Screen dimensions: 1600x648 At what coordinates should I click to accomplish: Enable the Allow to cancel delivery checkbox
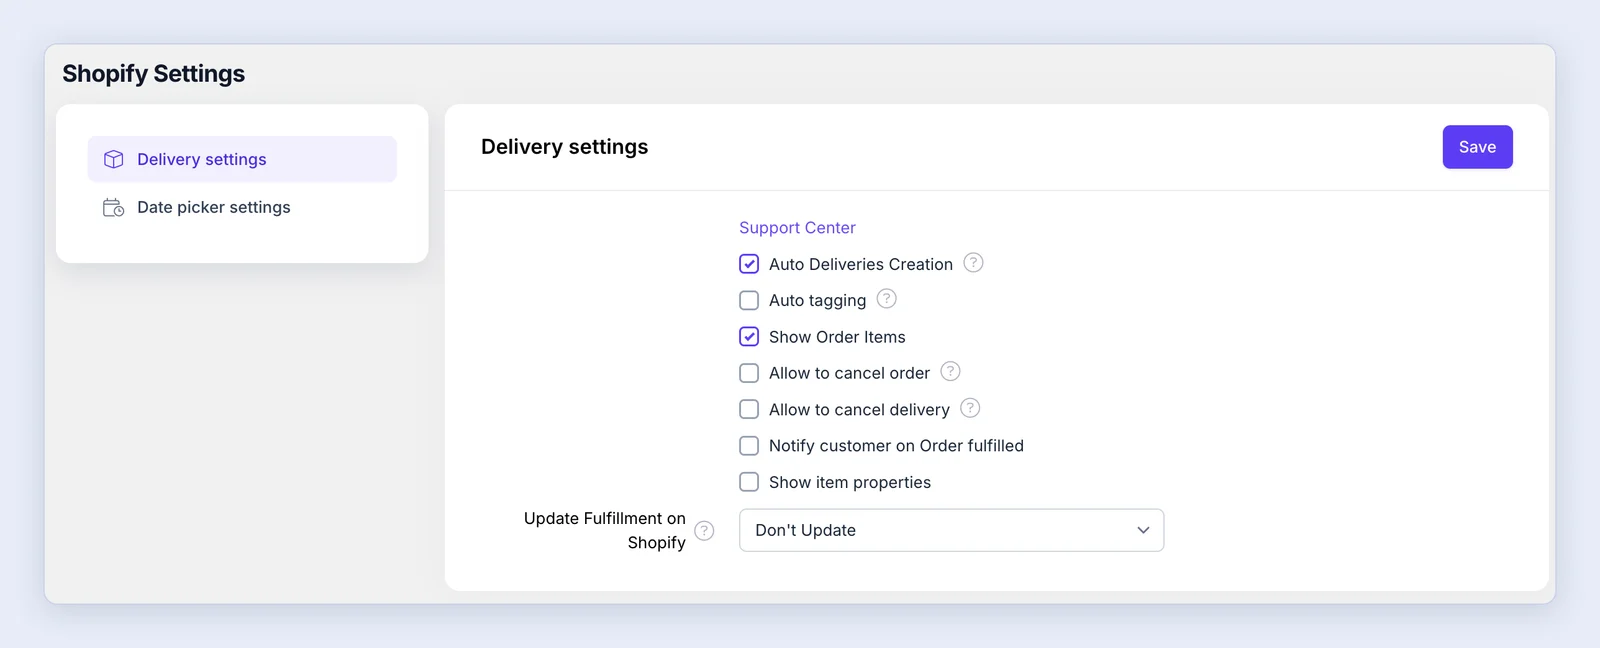pyautogui.click(x=749, y=409)
